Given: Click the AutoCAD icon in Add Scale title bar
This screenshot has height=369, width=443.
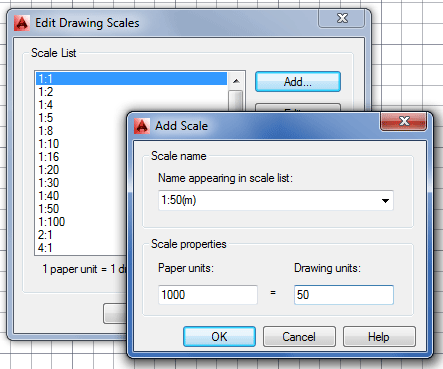Looking at the screenshot, I should [142, 126].
